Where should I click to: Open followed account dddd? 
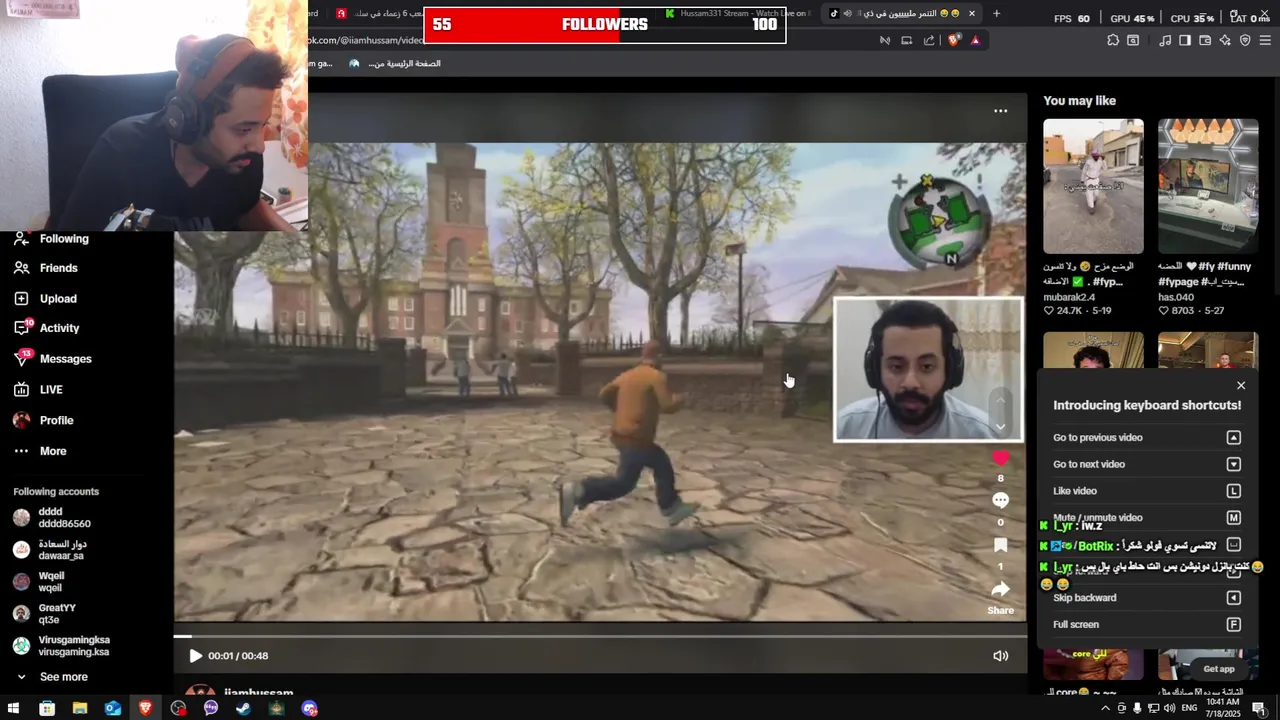[x=52, y=518]
